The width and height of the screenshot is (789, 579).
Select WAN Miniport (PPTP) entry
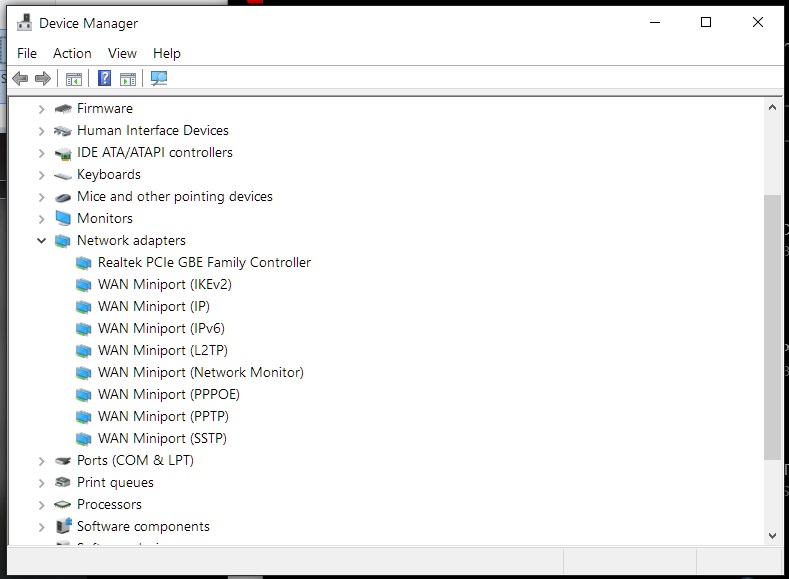click(x=163, y=417)
